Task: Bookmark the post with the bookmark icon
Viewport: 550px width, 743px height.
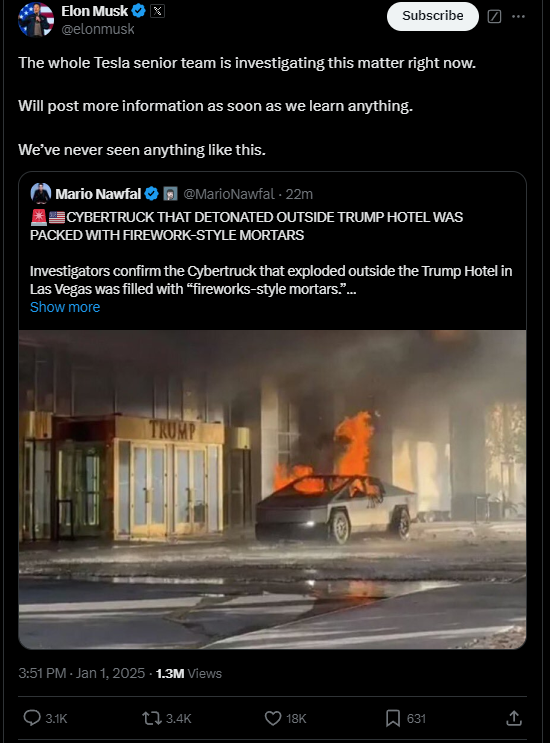Action: [393, 718]
